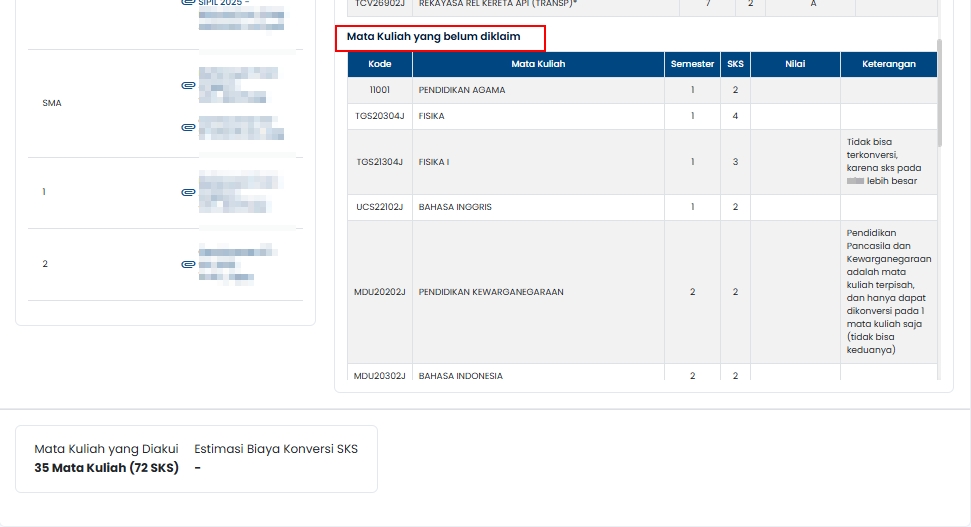
Task: Click the 35 Mata Kuliah (72 SKS) summary
Action: [106, 468]
